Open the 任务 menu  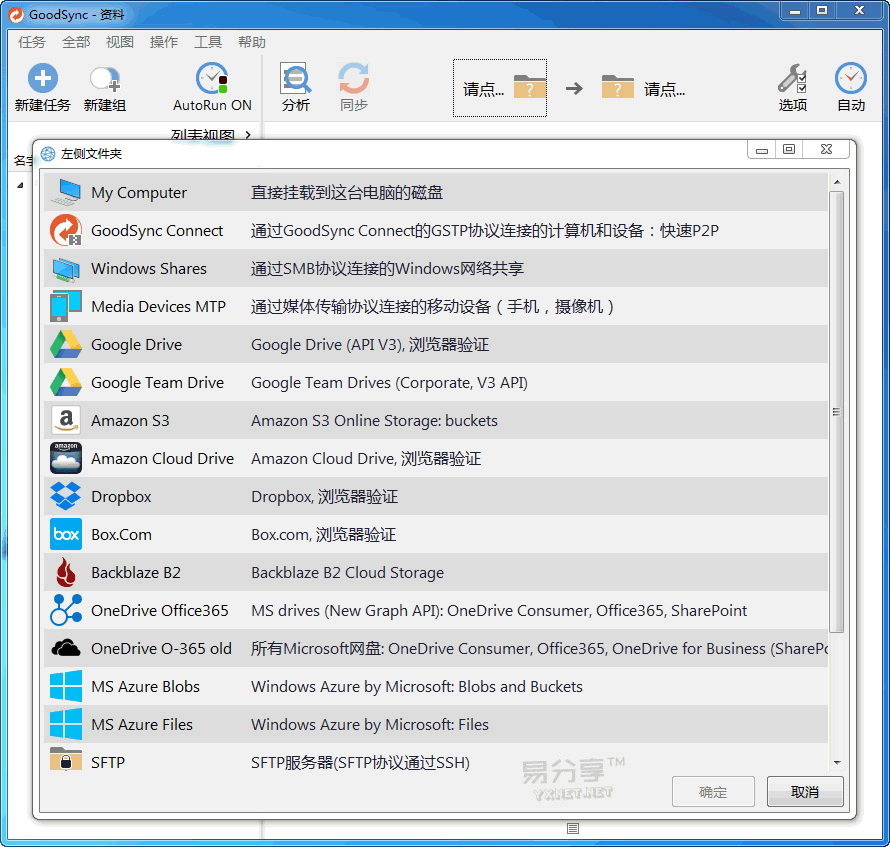(32, 42)
